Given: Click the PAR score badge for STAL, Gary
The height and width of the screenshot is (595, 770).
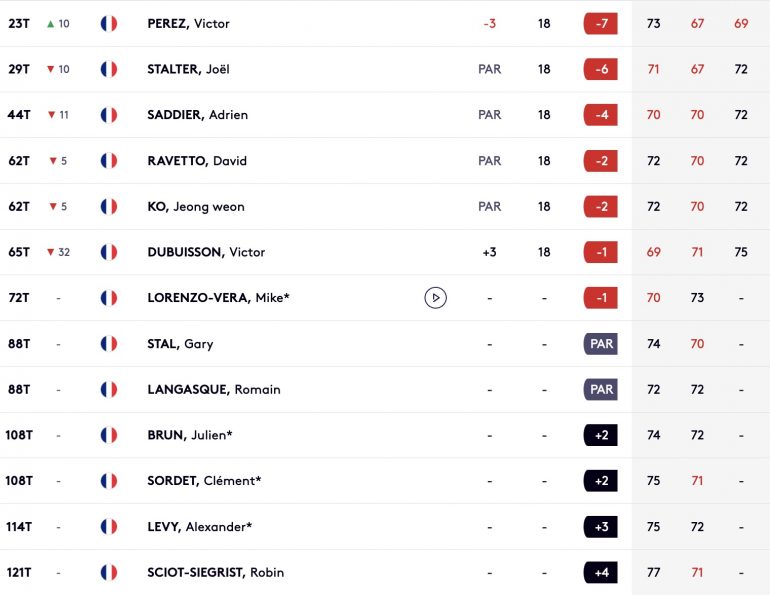Looking at the screenshot, I should [601, 343].
